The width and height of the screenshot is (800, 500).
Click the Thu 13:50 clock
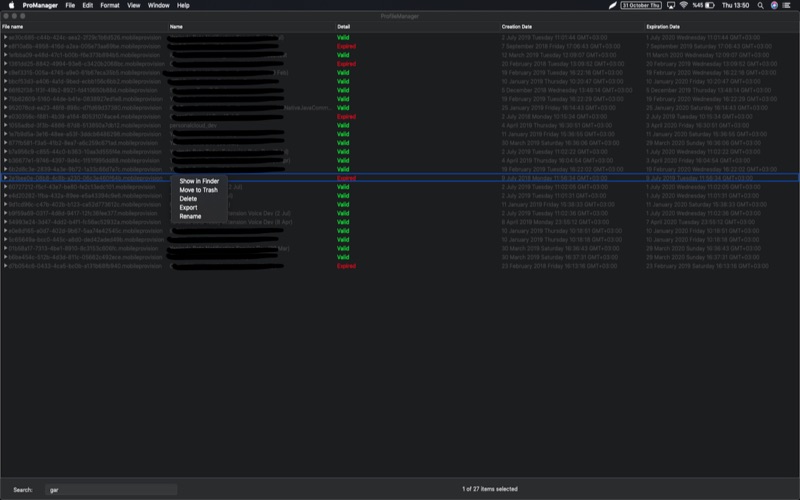[x=735, y=5]
